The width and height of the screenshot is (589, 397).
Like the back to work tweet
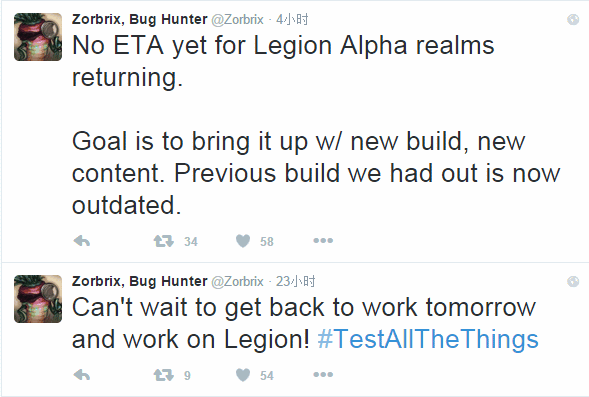tap(243, 375)
